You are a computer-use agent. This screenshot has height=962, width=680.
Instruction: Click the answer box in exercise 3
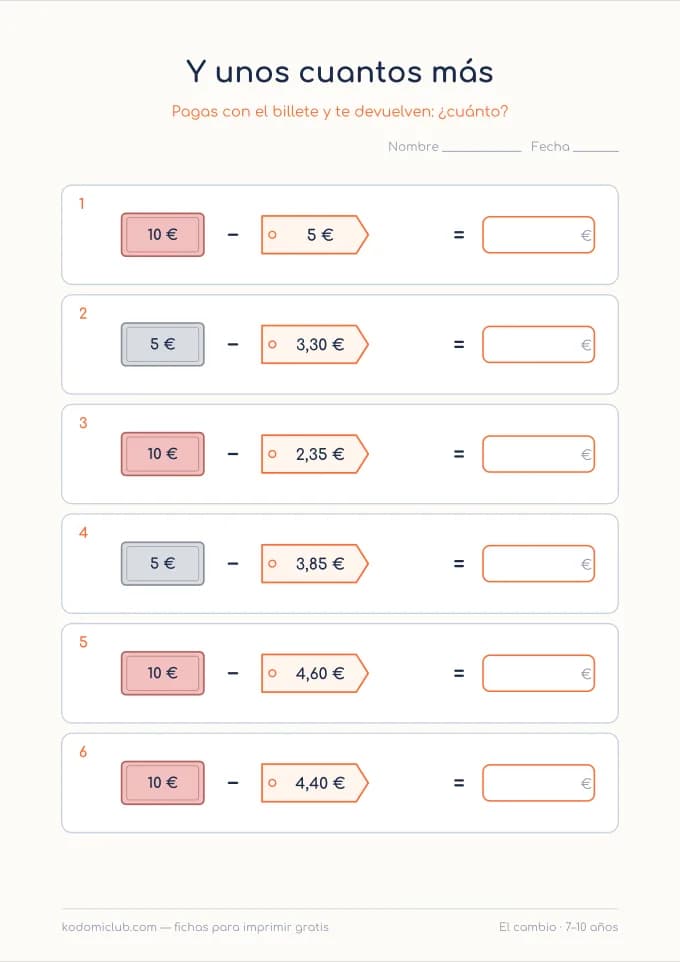tap(538, 454)
